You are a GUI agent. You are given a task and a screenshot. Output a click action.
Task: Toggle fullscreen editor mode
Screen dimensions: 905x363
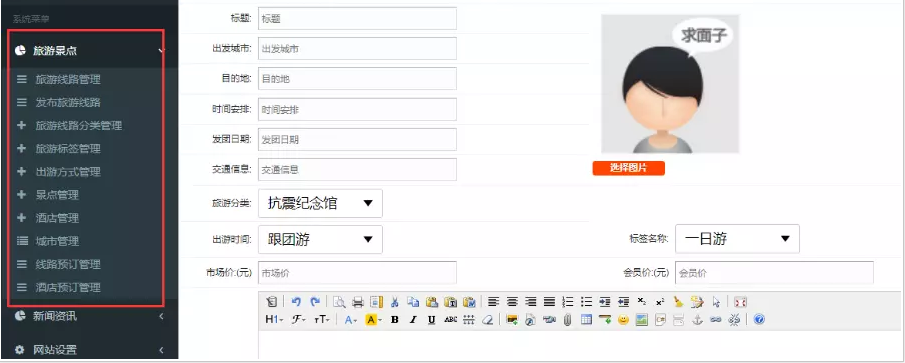coord(741,302)
